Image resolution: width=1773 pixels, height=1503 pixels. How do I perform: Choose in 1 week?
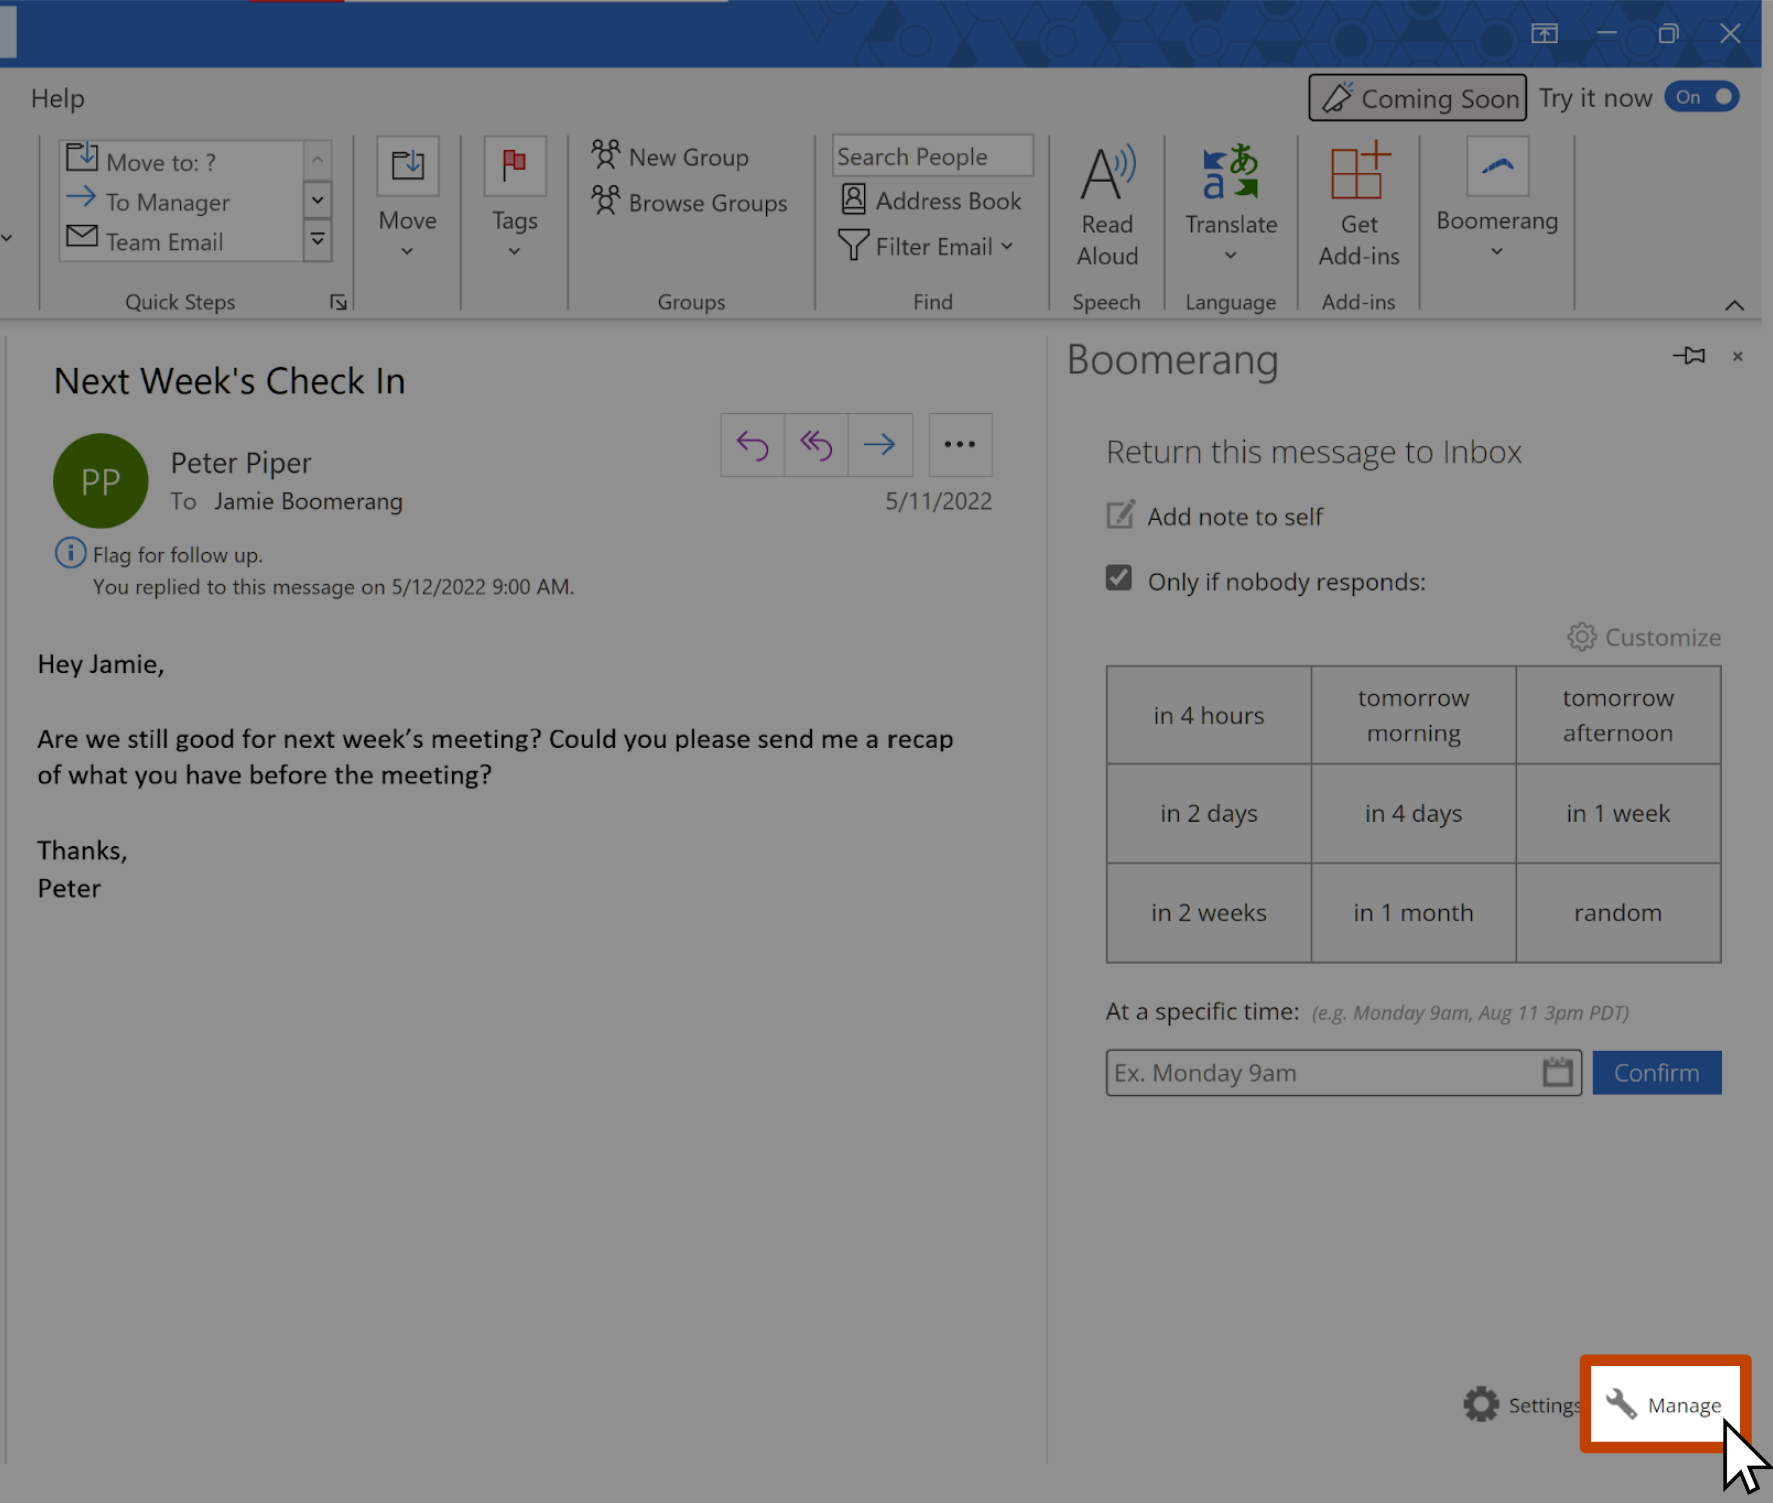(x=1618, y=813)
